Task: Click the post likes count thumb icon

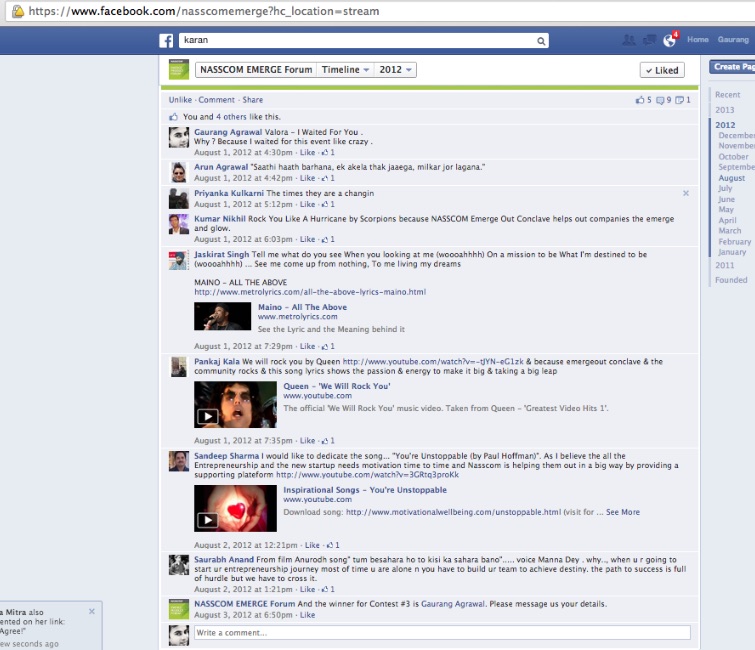Action: point(640,100)
